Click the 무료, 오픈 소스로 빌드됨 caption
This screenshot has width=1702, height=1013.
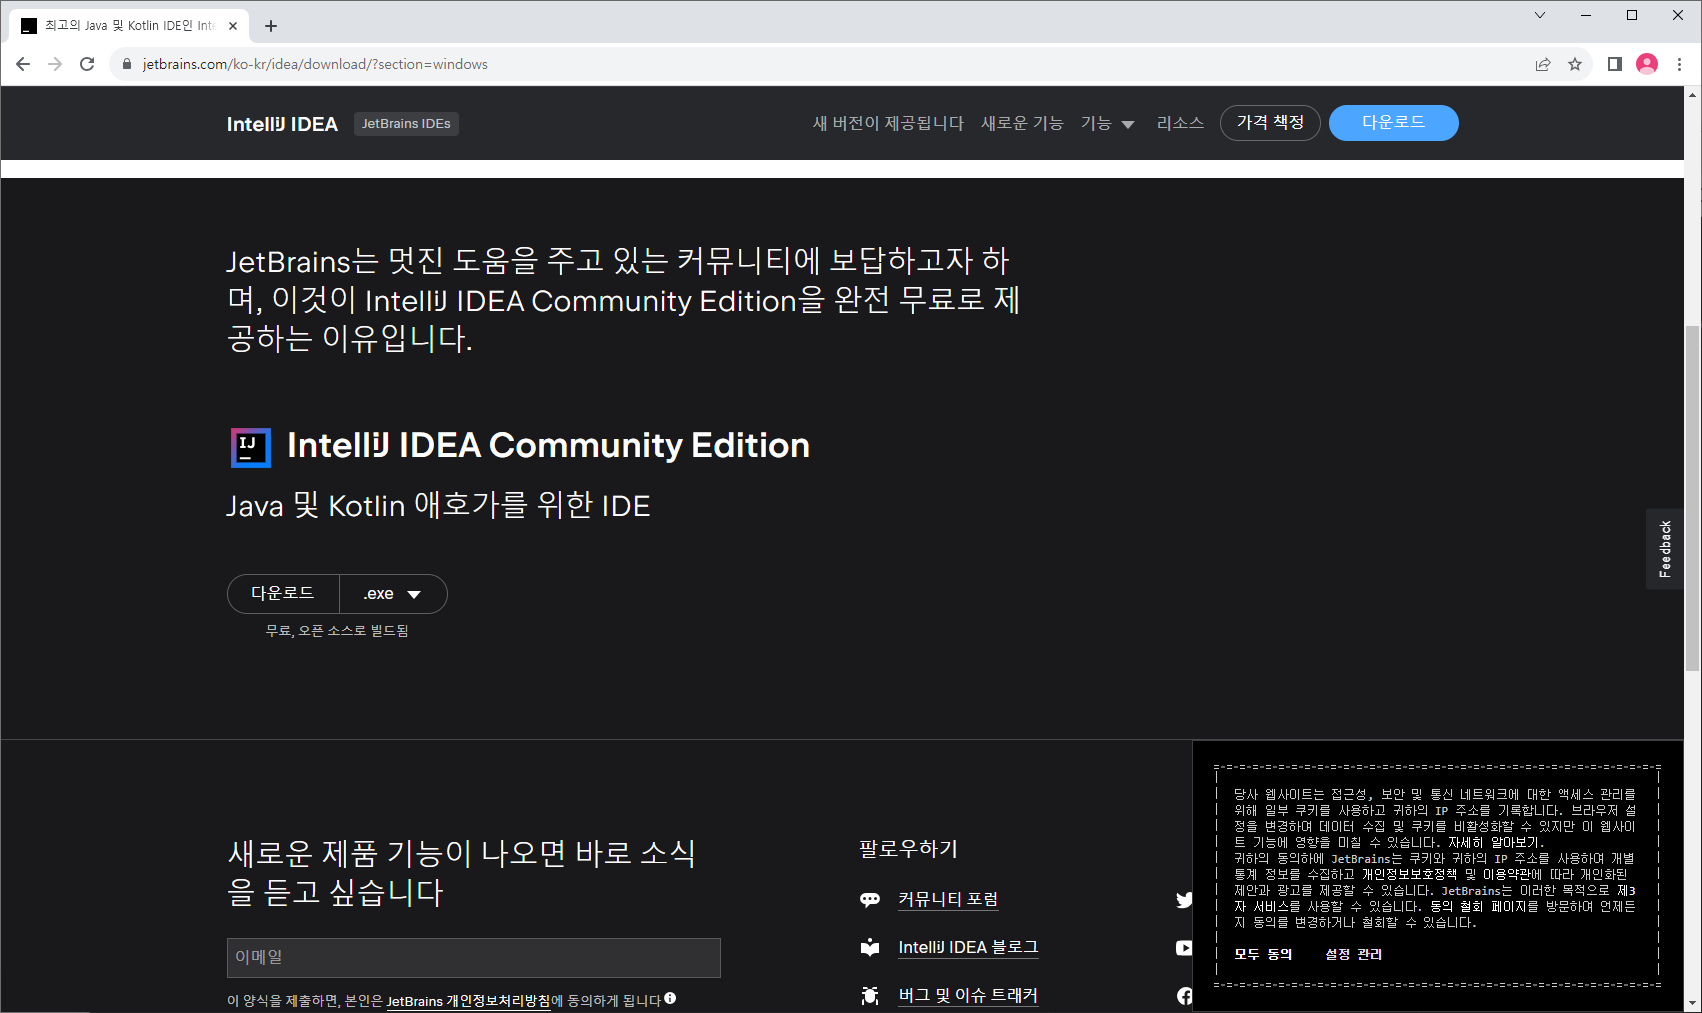(x=337, y=631)
